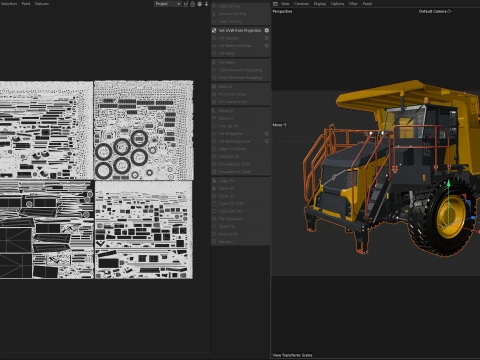Image resolution: width=480 pixels, height=360 pixels.
Task: Open the viewport Display menu
Action: [320, 4]
